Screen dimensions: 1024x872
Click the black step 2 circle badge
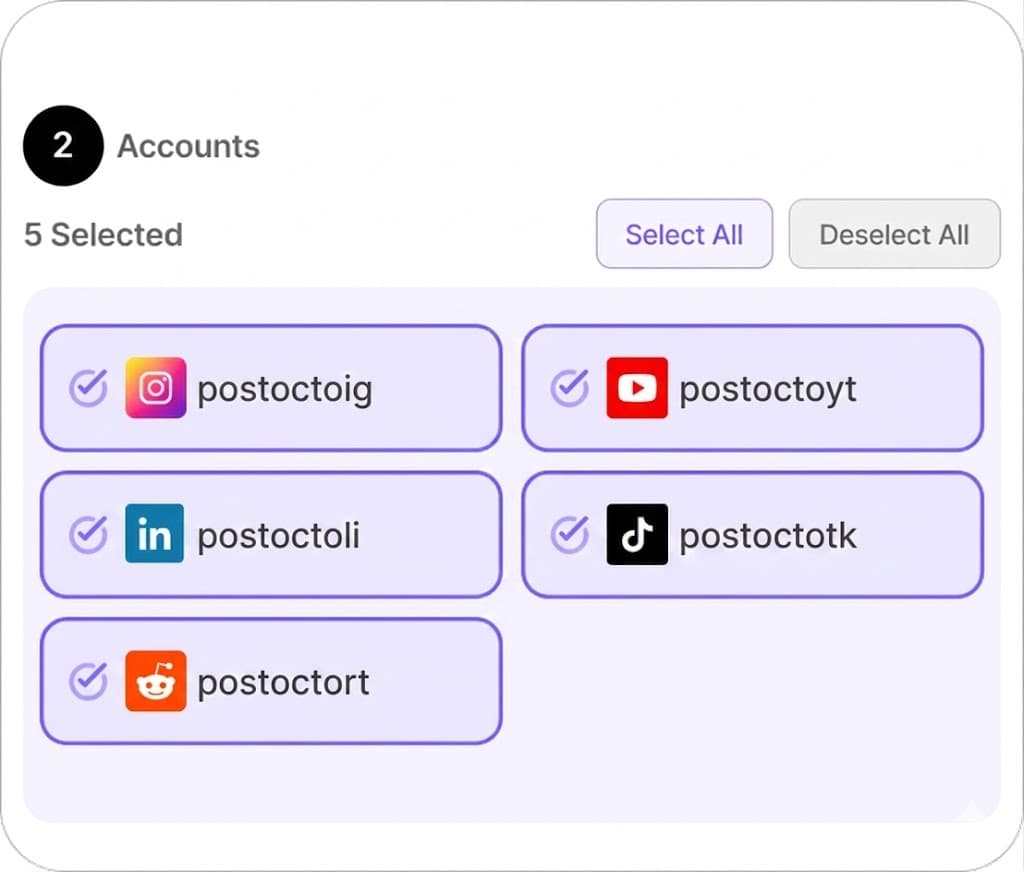(63, 146)
